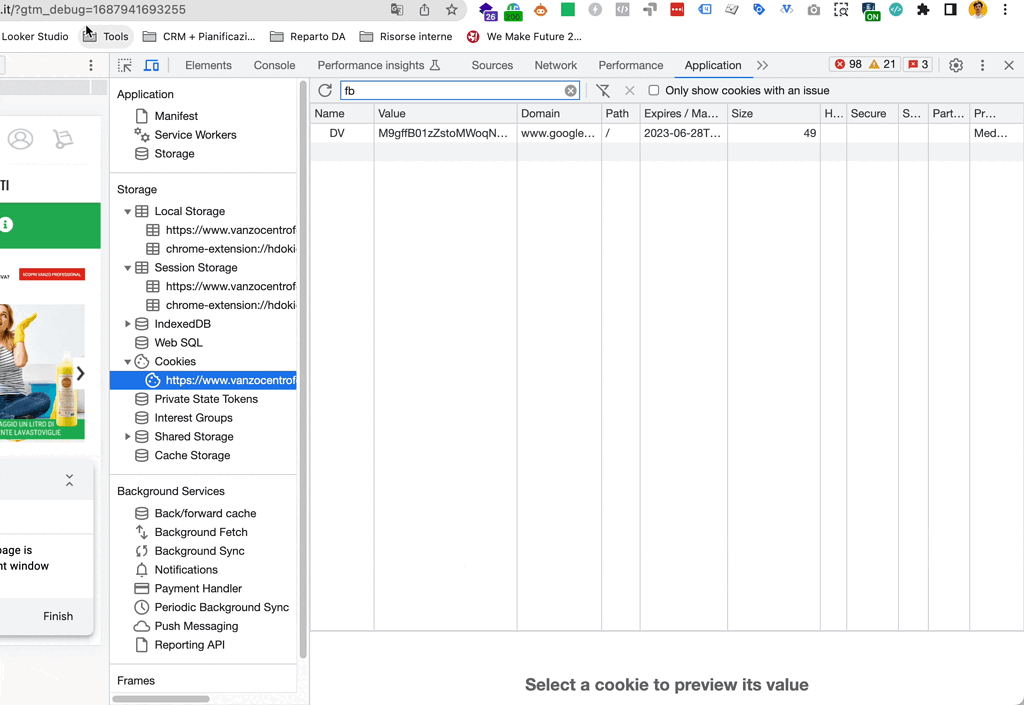Show more DevTools tabs chevron

pyautogui.click(x=763, y=65)
